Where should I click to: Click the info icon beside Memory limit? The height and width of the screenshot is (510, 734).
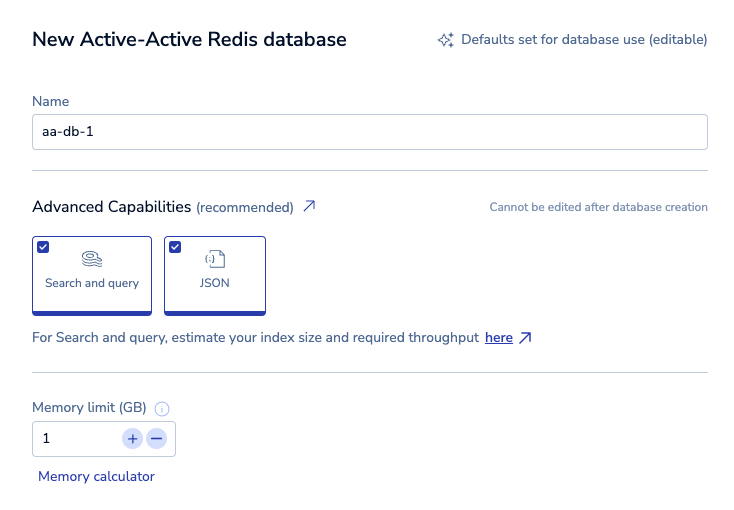coord(162,408)
